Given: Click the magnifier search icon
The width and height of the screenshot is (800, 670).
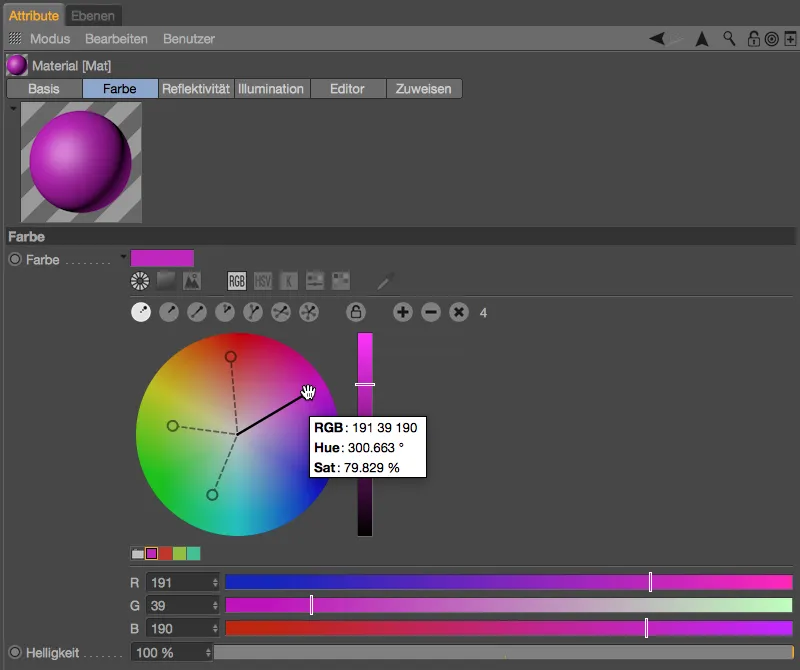Looking at the screenshot, I should (729, 38).
